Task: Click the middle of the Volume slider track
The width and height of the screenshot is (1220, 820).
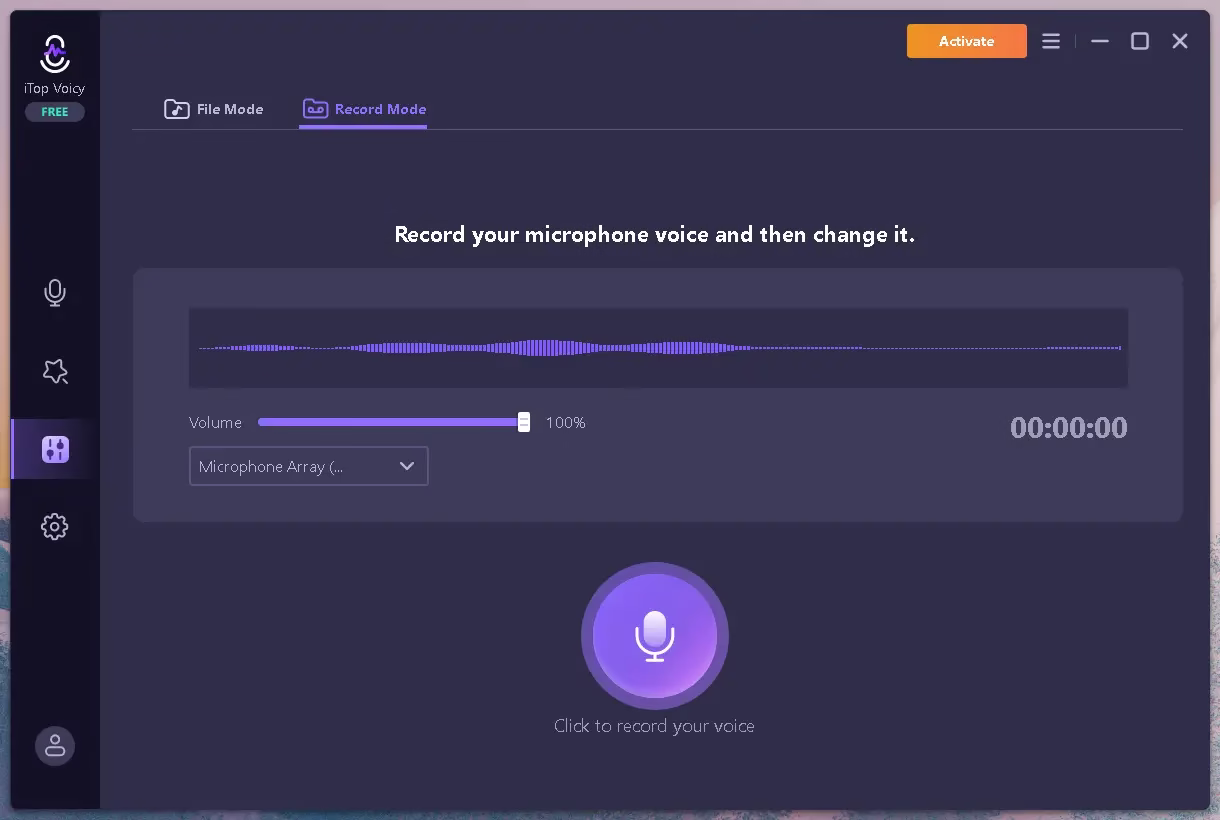Action: pyautogui.click(x=390, y=422)
